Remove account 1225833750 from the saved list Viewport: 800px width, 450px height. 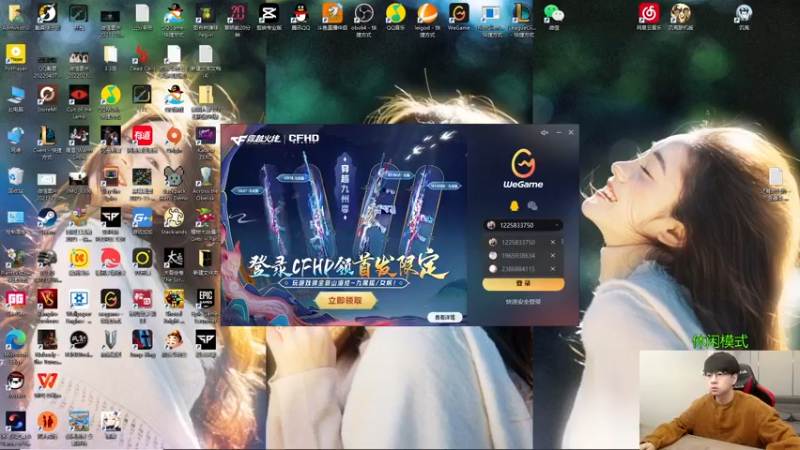click(x=553, y=242)
